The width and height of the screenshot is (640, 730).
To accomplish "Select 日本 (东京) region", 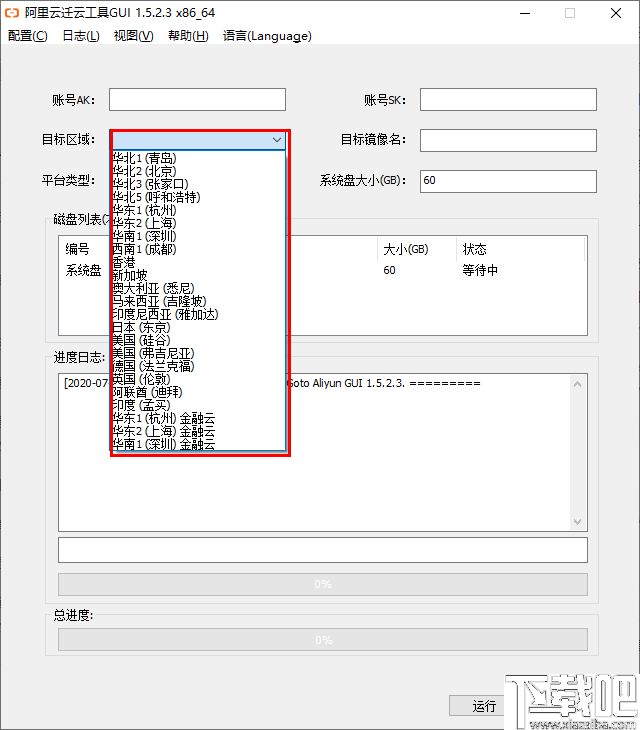I will (x=198, y=328).
